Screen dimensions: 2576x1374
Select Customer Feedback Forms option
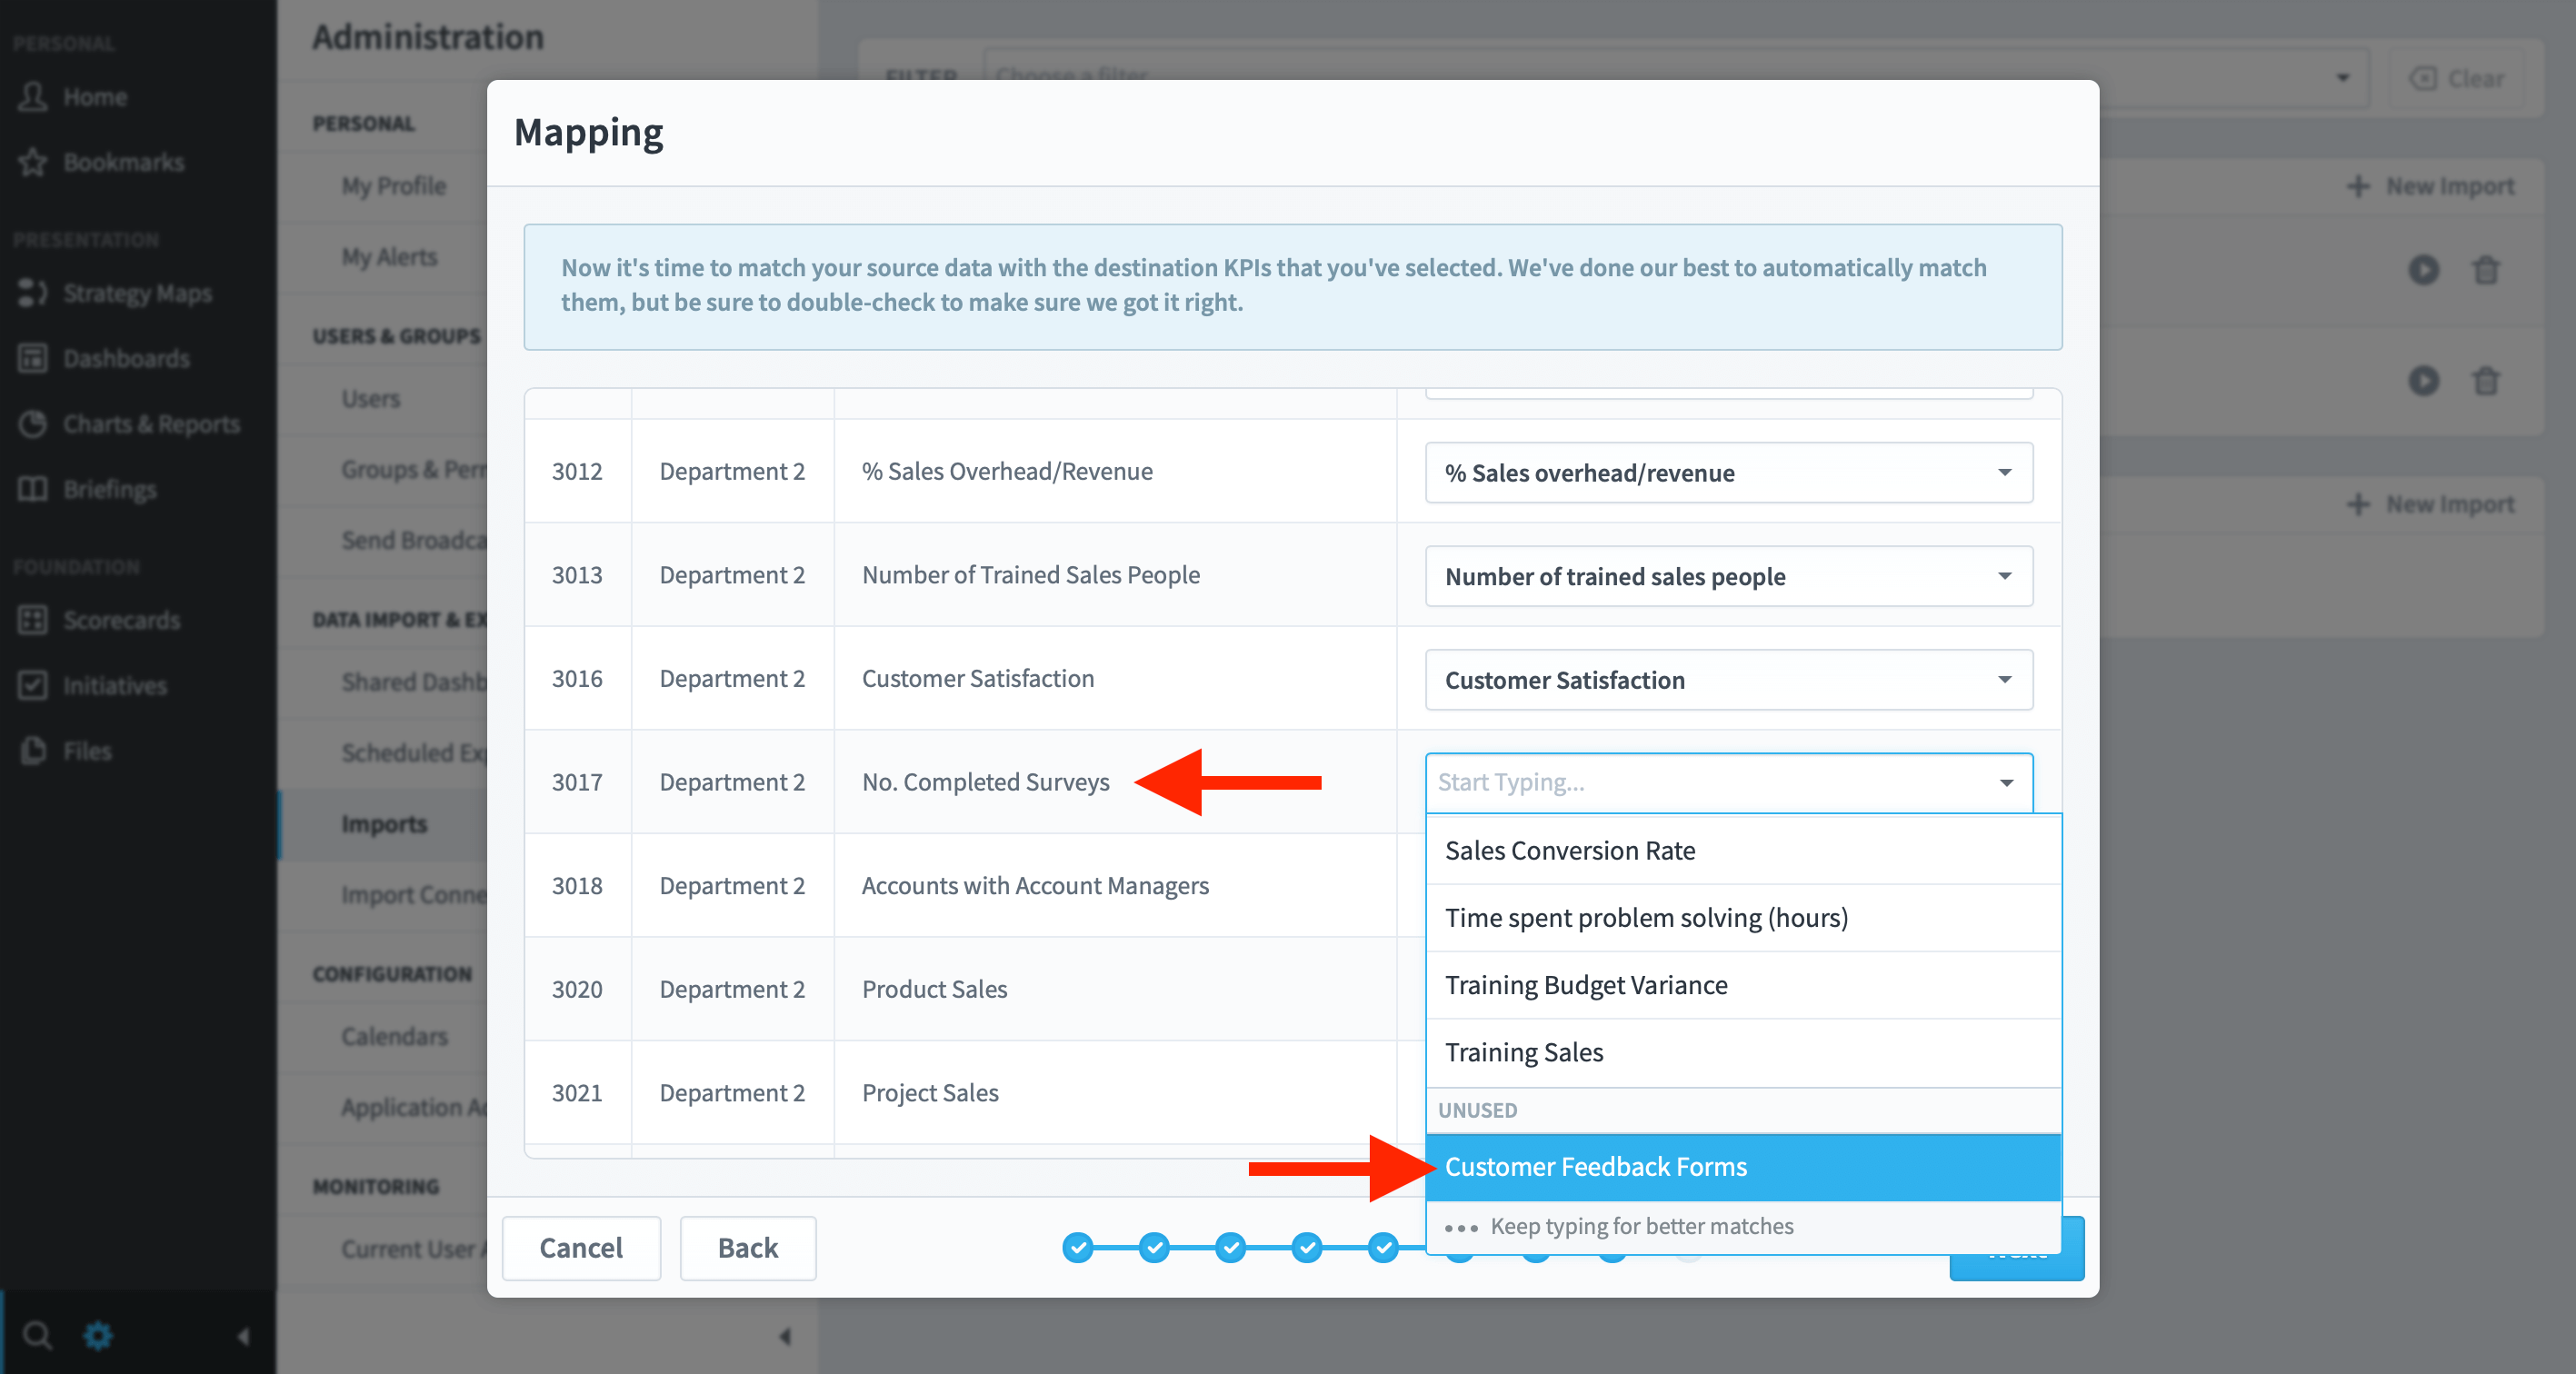coord(1743,1167)
